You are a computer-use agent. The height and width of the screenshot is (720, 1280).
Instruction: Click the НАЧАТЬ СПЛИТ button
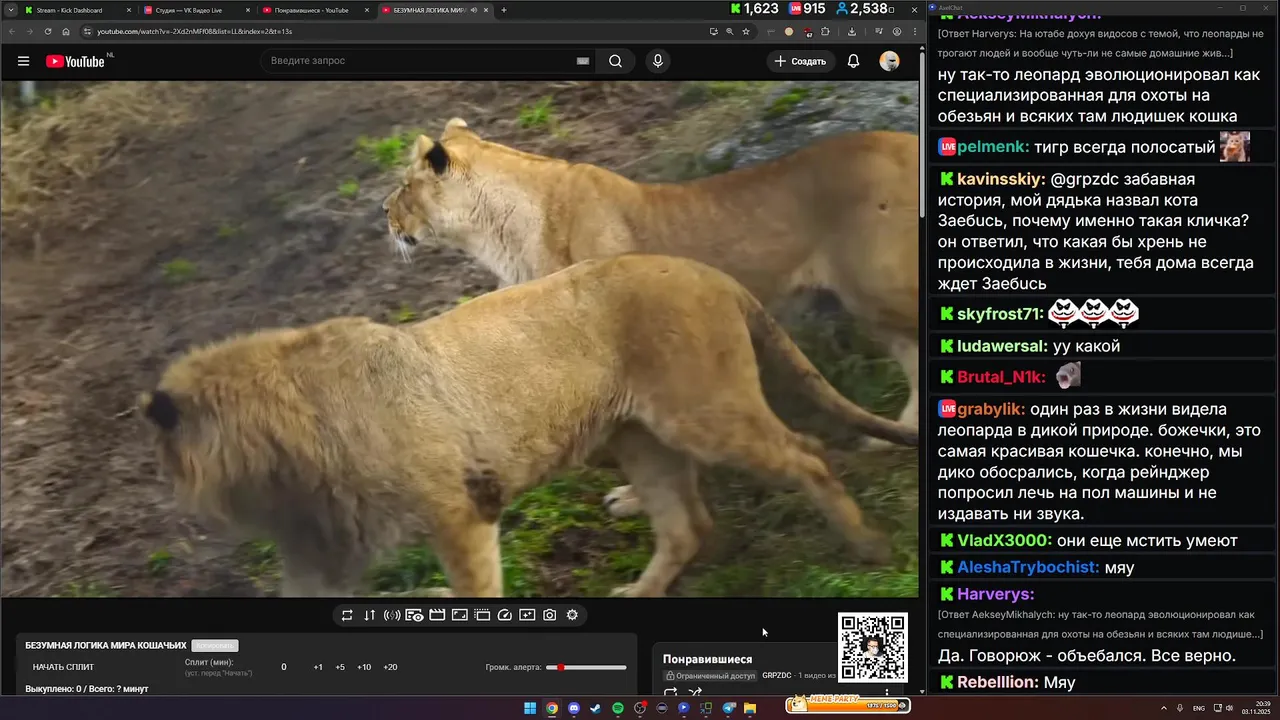coord(64,667)
